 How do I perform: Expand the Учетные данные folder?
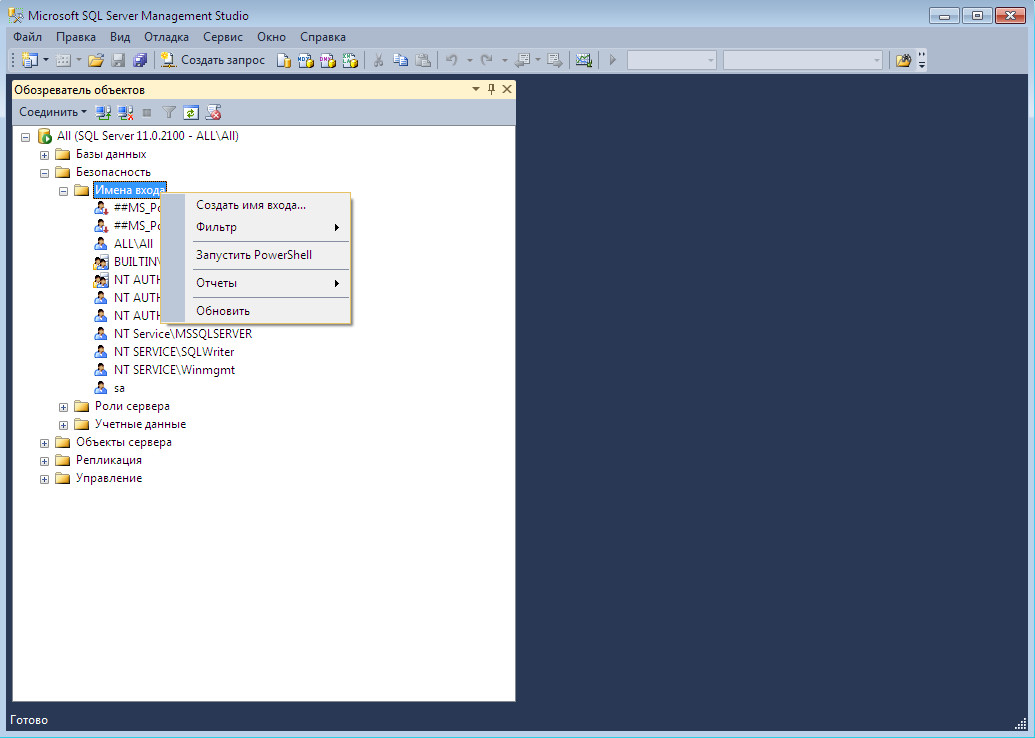(x=63, y=425)
